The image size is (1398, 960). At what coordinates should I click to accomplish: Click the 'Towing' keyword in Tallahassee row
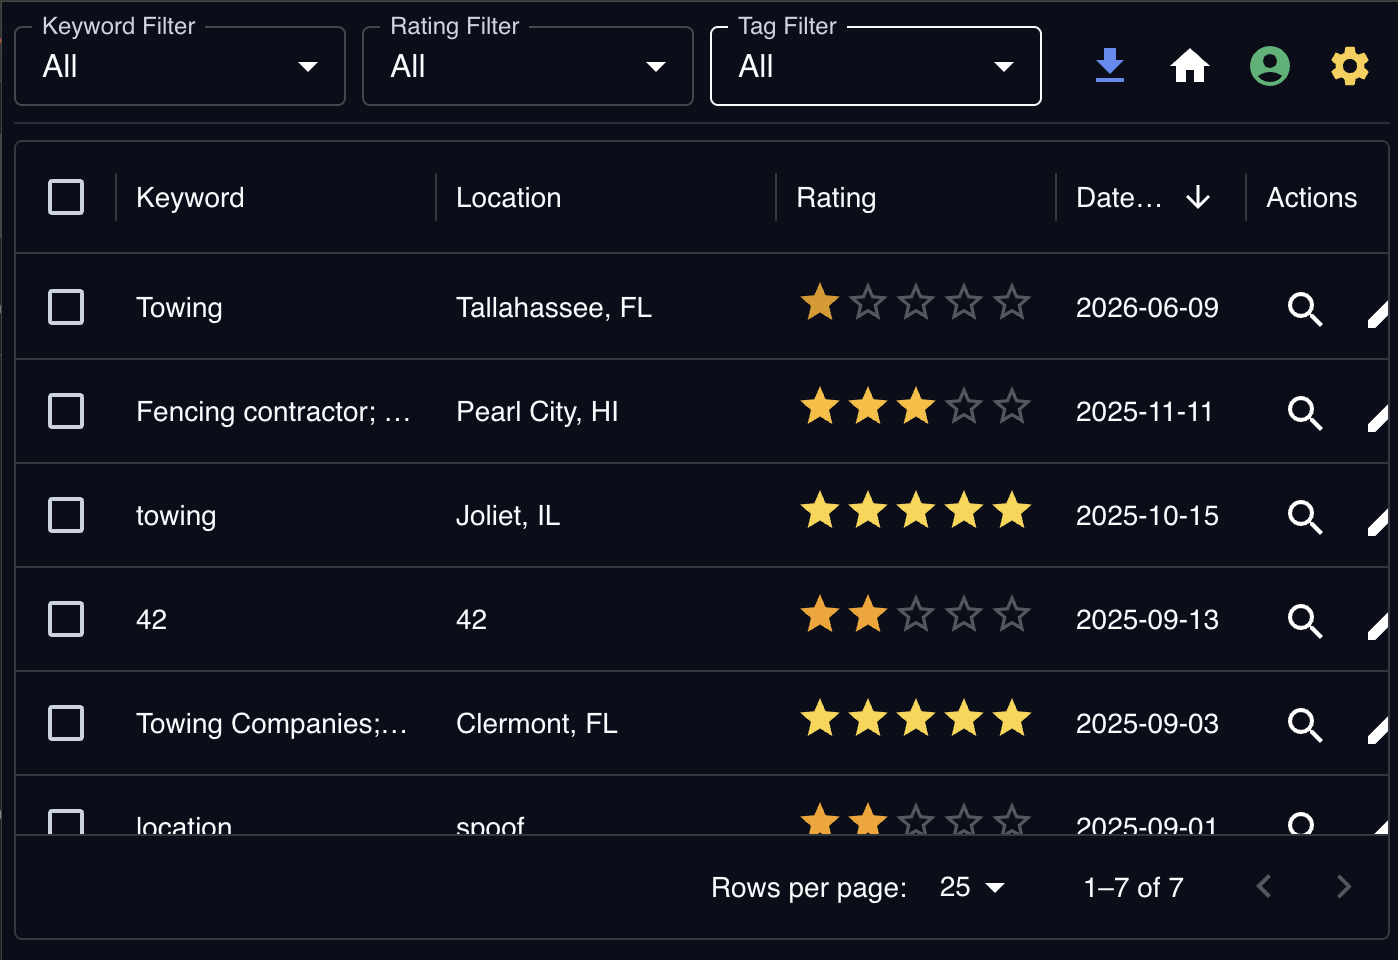click(x=179, y=308)
